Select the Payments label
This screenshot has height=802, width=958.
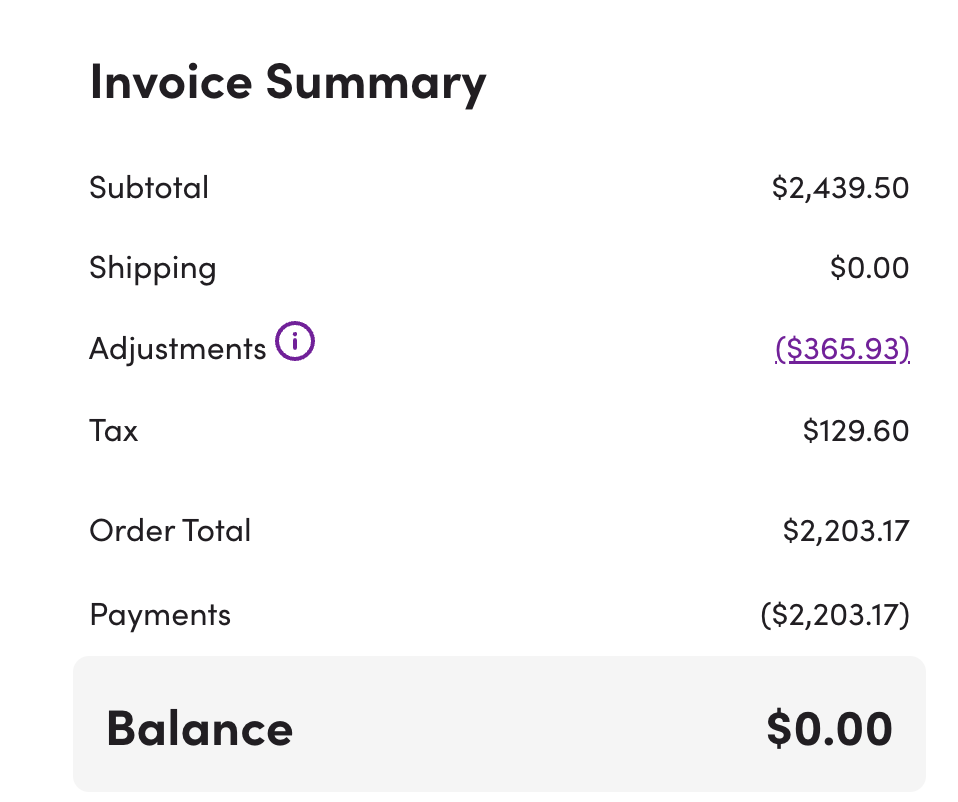point(160,614)
